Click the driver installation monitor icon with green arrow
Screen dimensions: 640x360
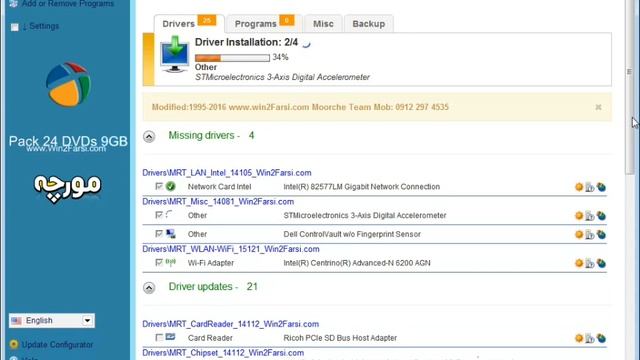coord(175,54)
